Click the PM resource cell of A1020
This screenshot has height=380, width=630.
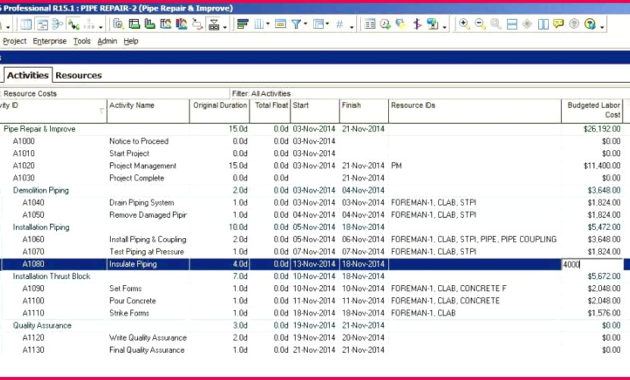point(475,165)
